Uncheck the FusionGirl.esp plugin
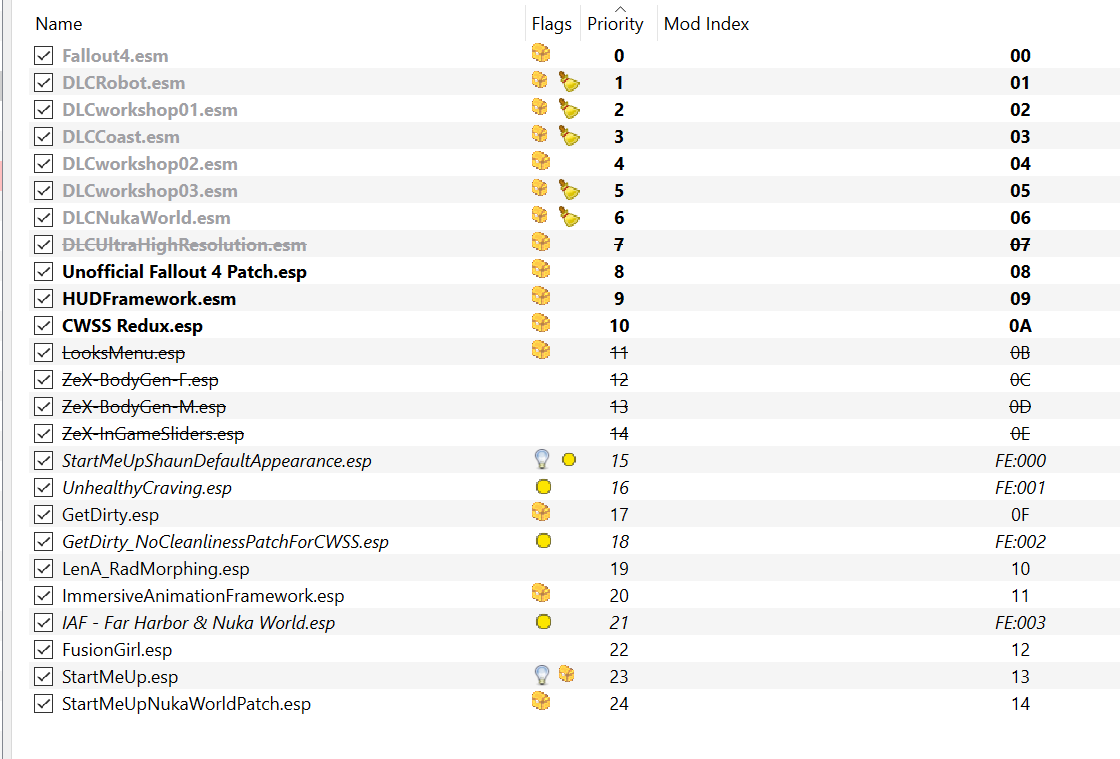1120x759 pixels. click(44, 650)
